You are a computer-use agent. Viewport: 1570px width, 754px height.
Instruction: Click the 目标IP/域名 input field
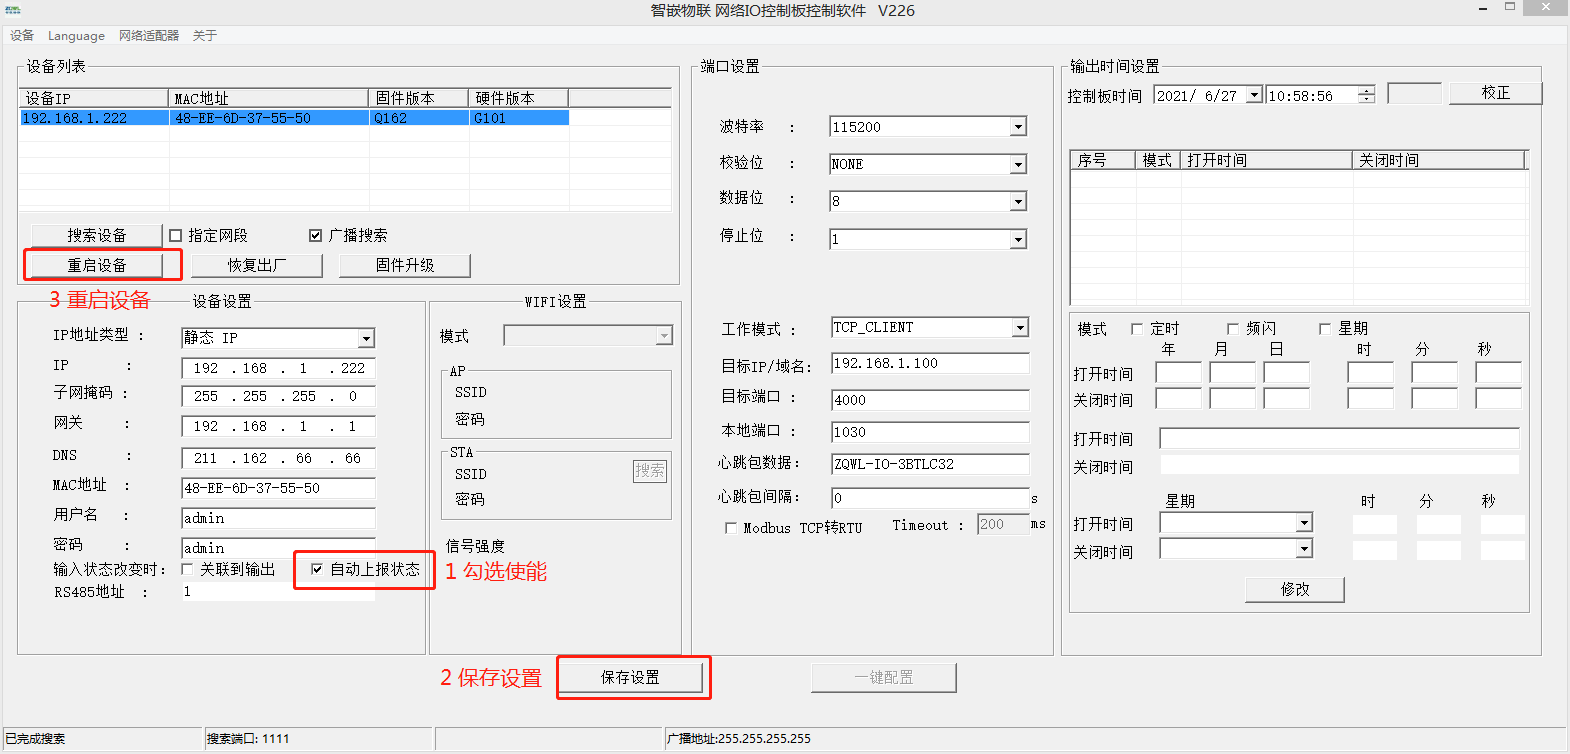[x=930, y=363]
